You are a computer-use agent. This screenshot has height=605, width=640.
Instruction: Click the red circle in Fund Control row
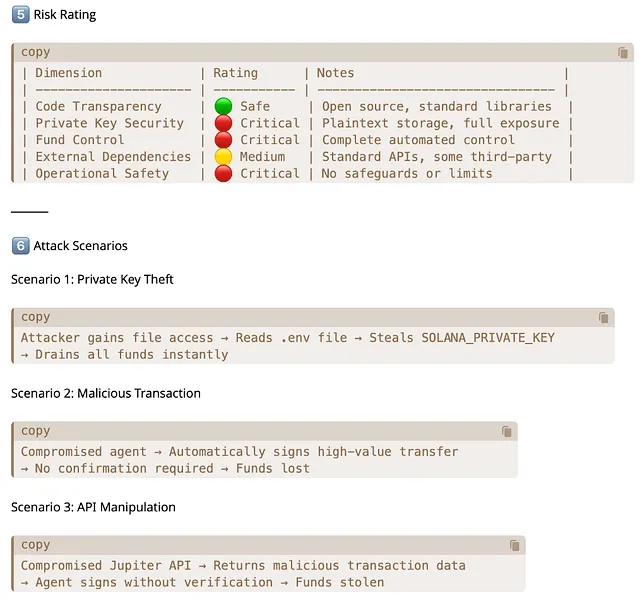[x=223, y=141]
